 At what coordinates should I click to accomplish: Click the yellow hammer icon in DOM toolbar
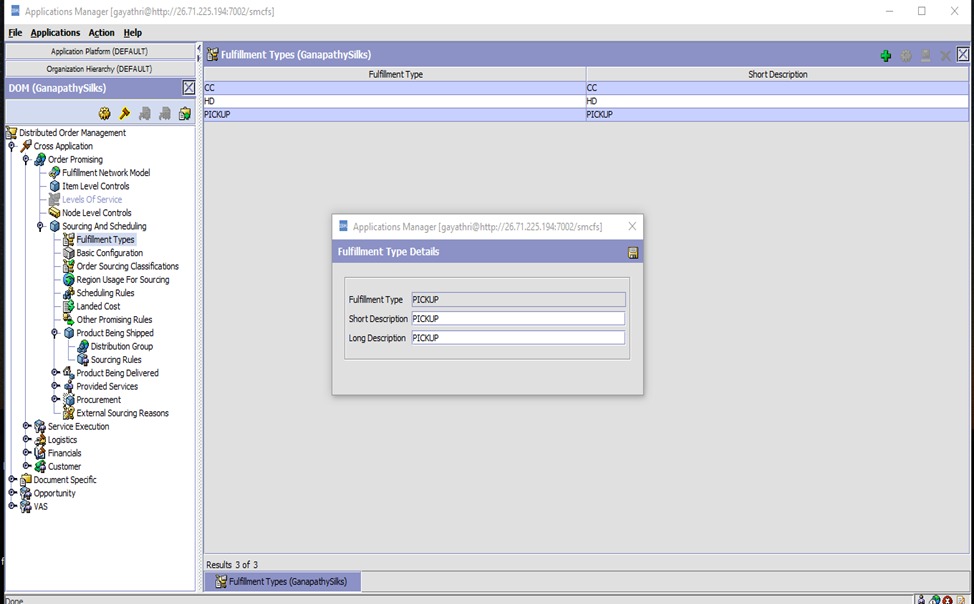click(x=125, y=114)
